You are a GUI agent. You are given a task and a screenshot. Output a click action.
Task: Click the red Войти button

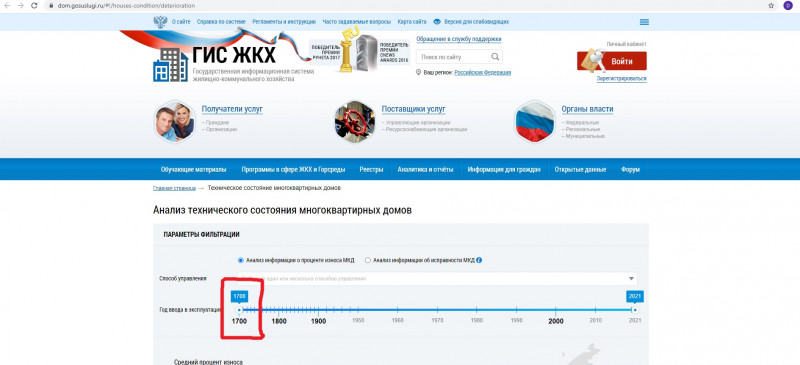612,61
